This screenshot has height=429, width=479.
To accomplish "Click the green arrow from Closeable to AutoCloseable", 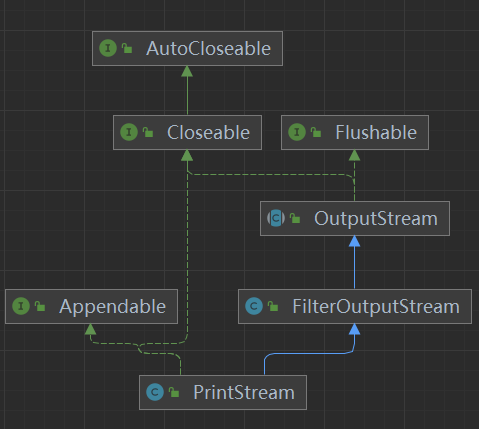I will click(x=187, y=90).
